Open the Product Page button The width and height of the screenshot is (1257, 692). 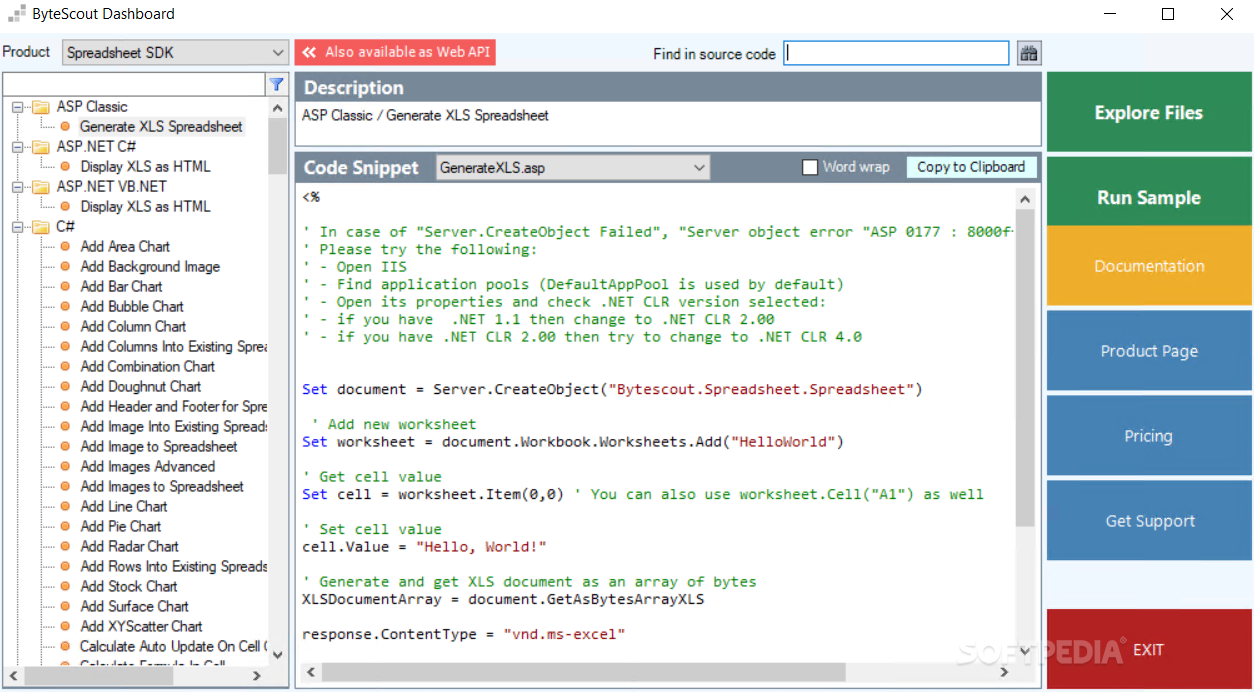(1149, 351)
